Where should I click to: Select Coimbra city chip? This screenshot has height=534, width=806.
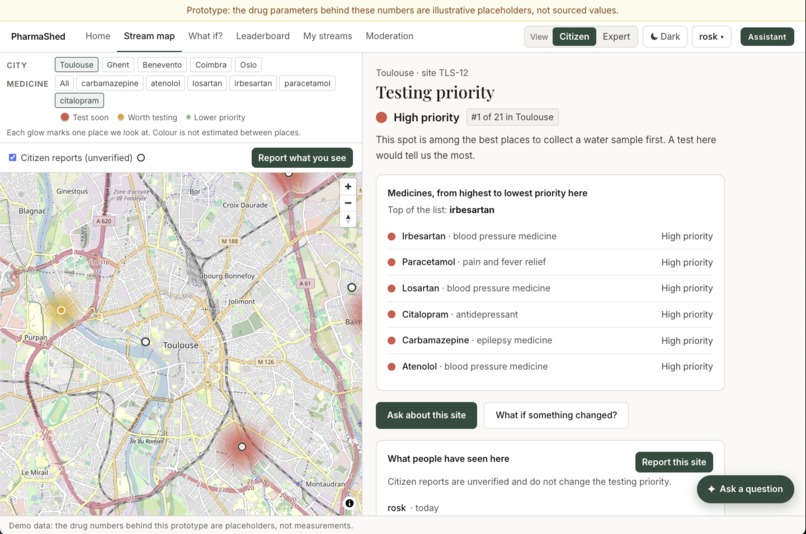tap(211, 65)
